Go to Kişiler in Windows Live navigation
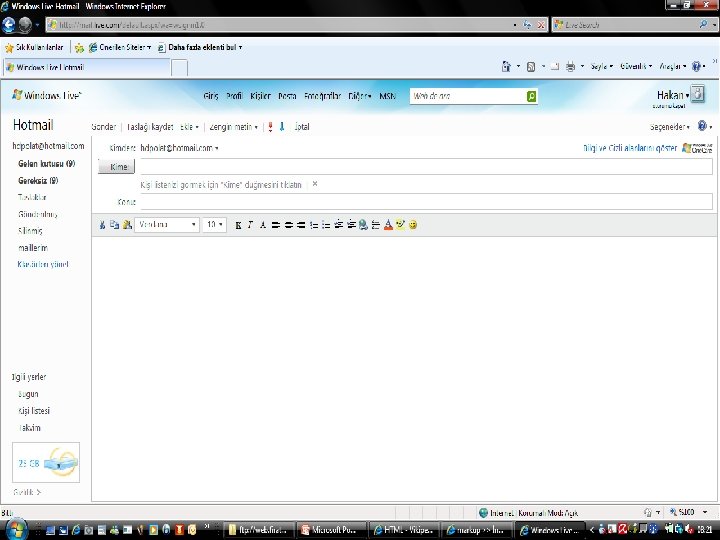Image resolution: width=720 pixels, height=540 pixels. coord(260,96)
